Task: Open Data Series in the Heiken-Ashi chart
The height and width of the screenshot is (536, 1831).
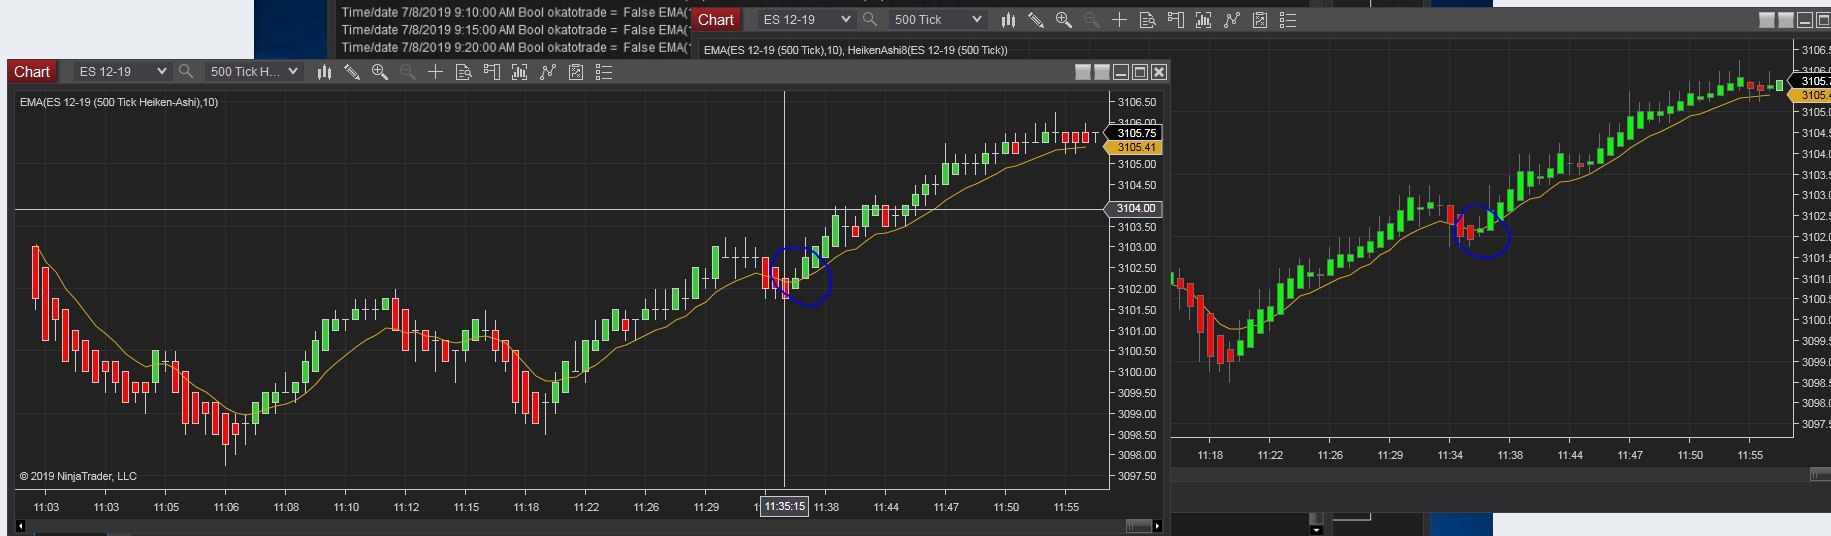Action: point(324,72)
